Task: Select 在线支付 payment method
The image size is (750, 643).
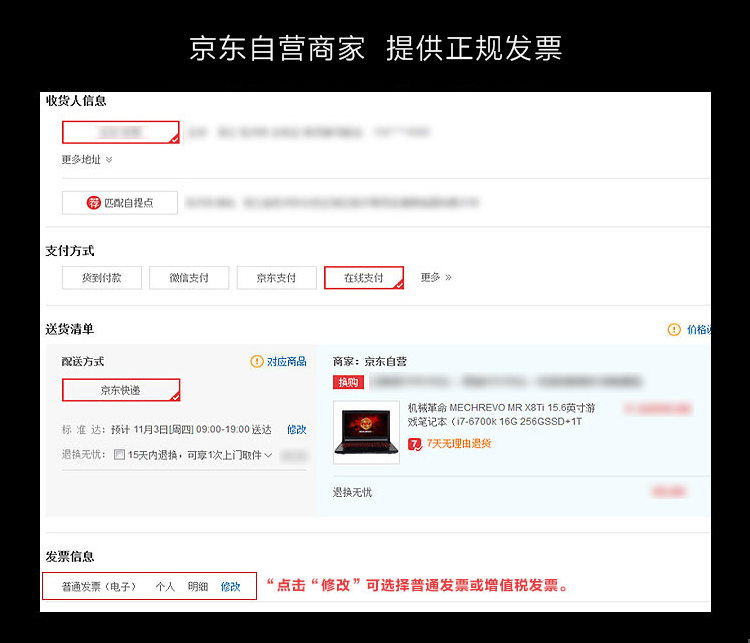Action: click(x=364, y=278)
